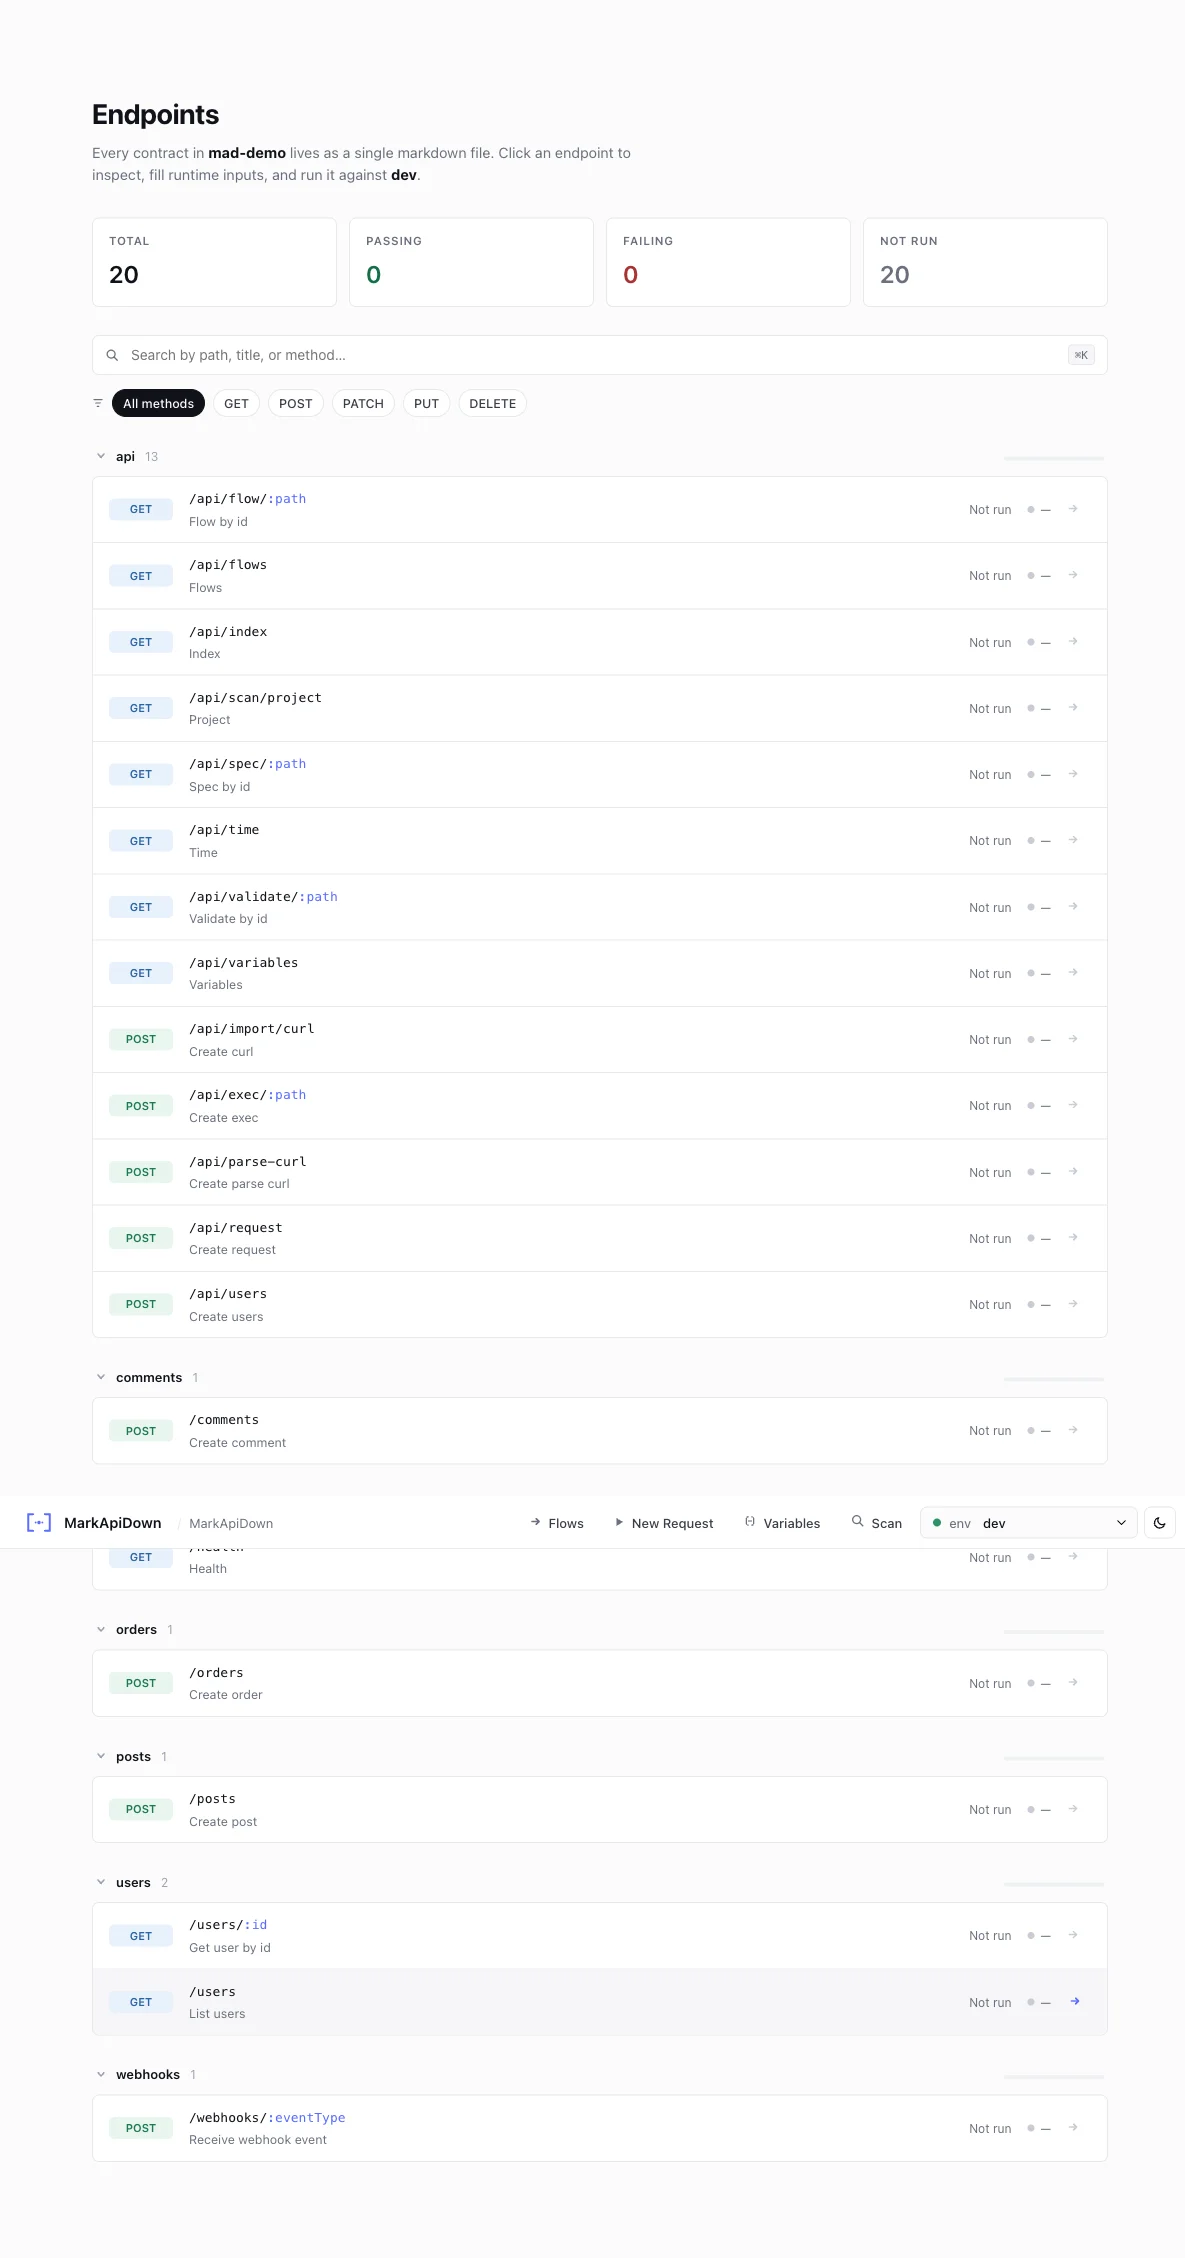The image size is (1185, 2258).
Task: Click the arrow icon on /api/time row
Action: (x=1073, y=840)
